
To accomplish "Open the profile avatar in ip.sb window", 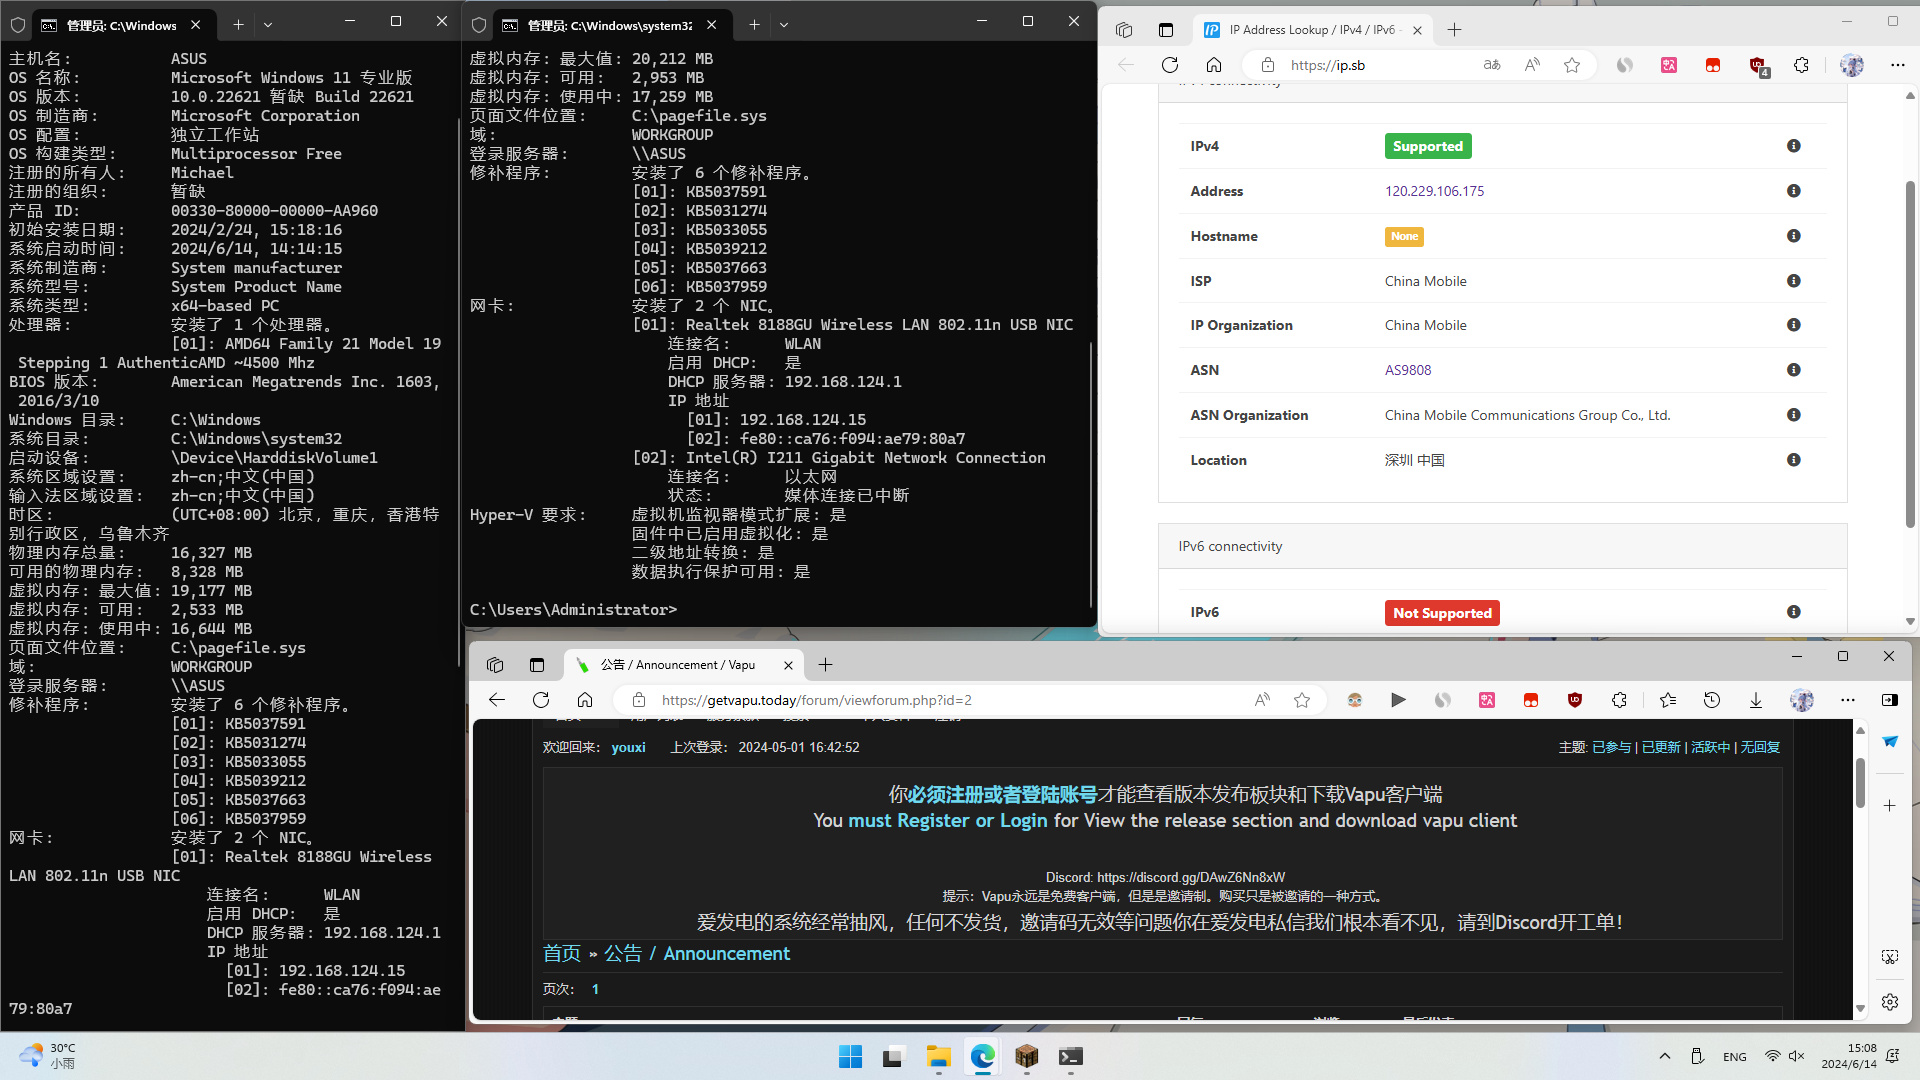I will pos(1852,65).
